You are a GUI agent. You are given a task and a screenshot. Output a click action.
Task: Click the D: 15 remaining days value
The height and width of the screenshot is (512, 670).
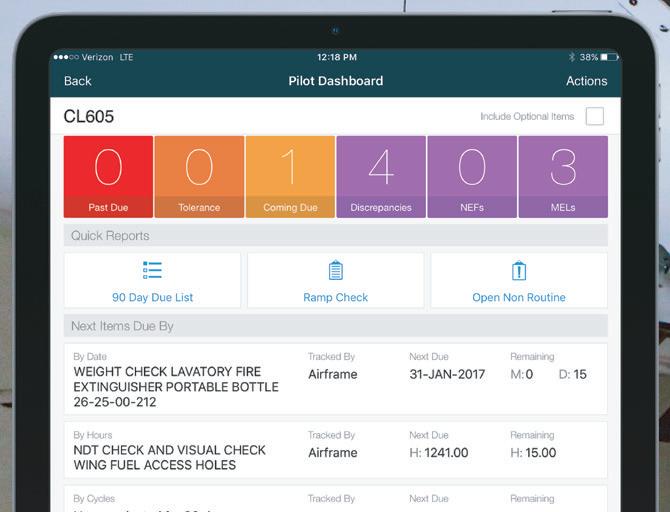pyautogui.click(x=573, y=374)
